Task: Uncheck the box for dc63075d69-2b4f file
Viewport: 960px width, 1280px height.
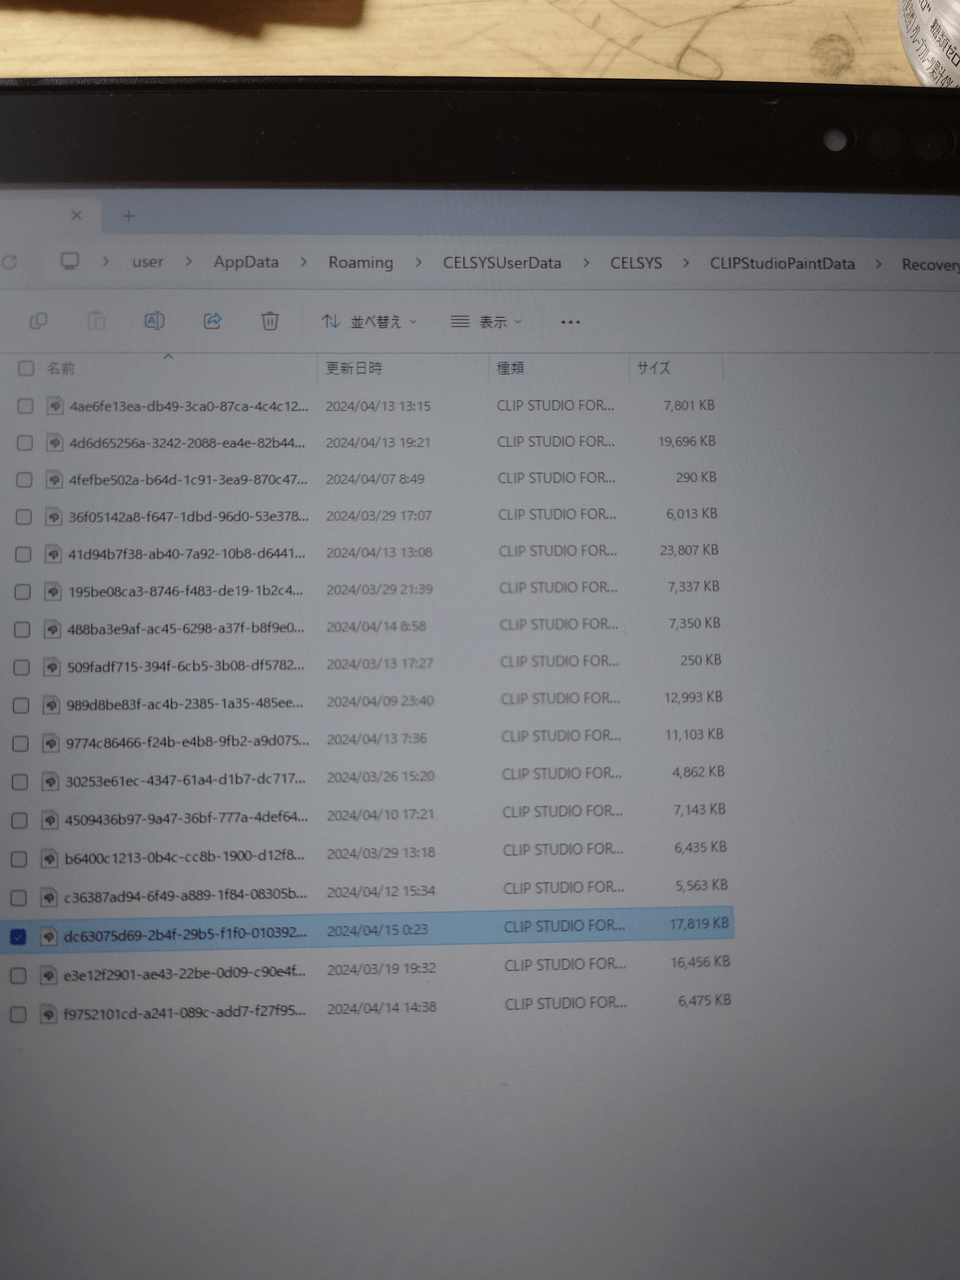Action: click(18, 936)
